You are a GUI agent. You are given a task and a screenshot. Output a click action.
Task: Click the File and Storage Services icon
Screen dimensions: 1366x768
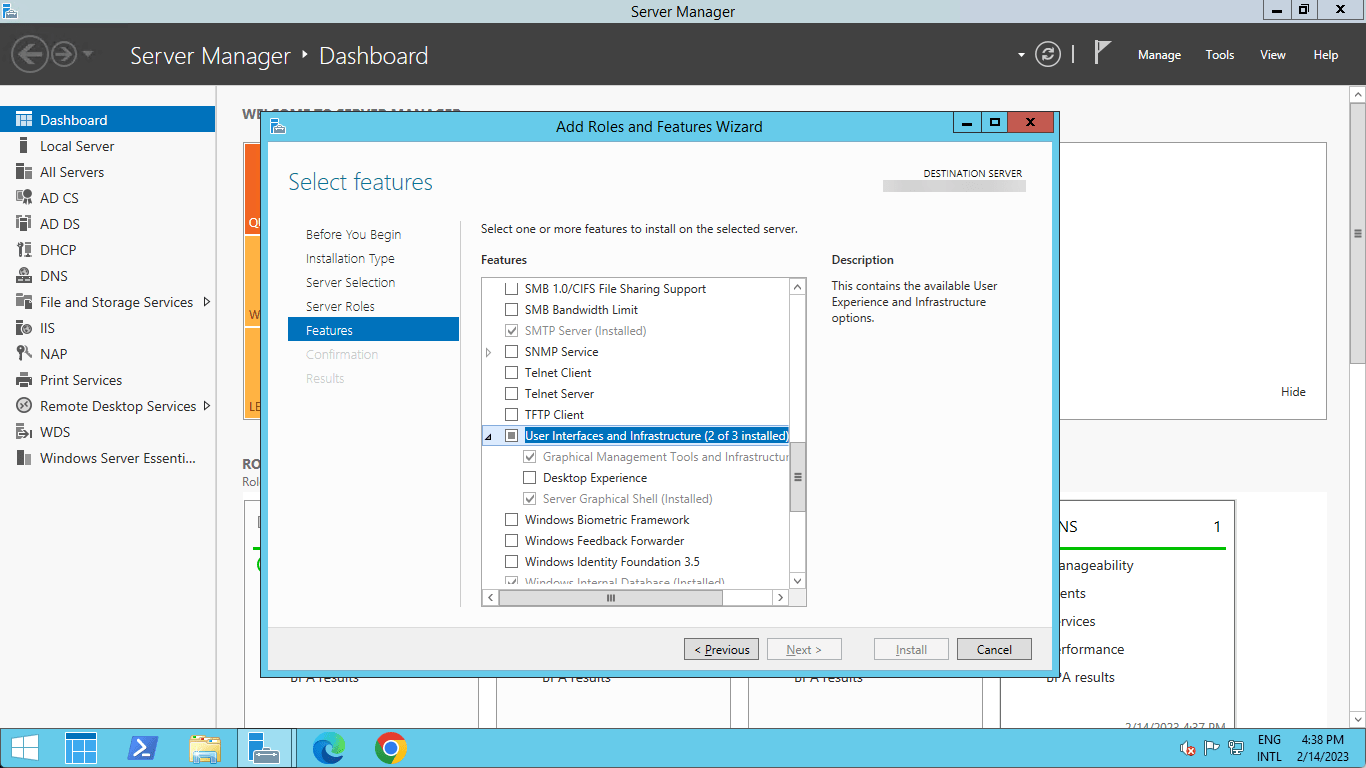coord(24,302)
